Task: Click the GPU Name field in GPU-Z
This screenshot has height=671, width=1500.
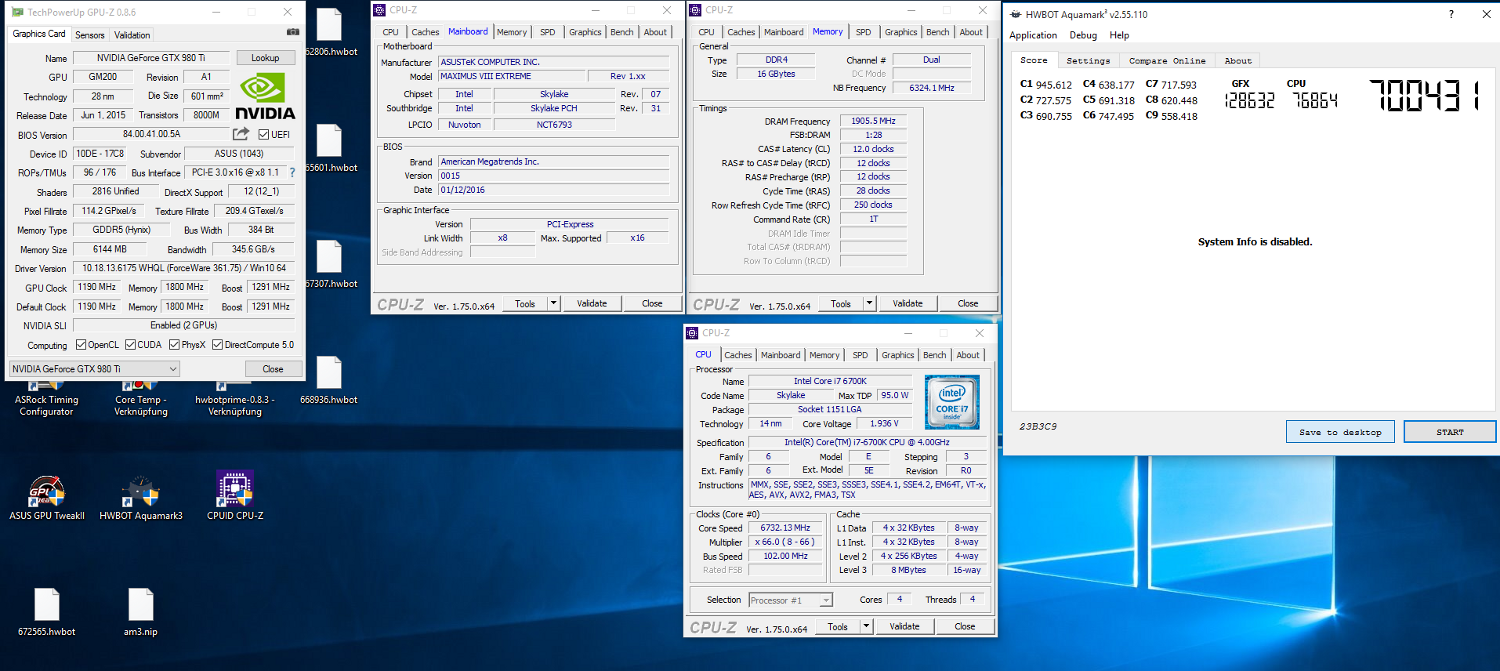Action: tap(150, 58)
